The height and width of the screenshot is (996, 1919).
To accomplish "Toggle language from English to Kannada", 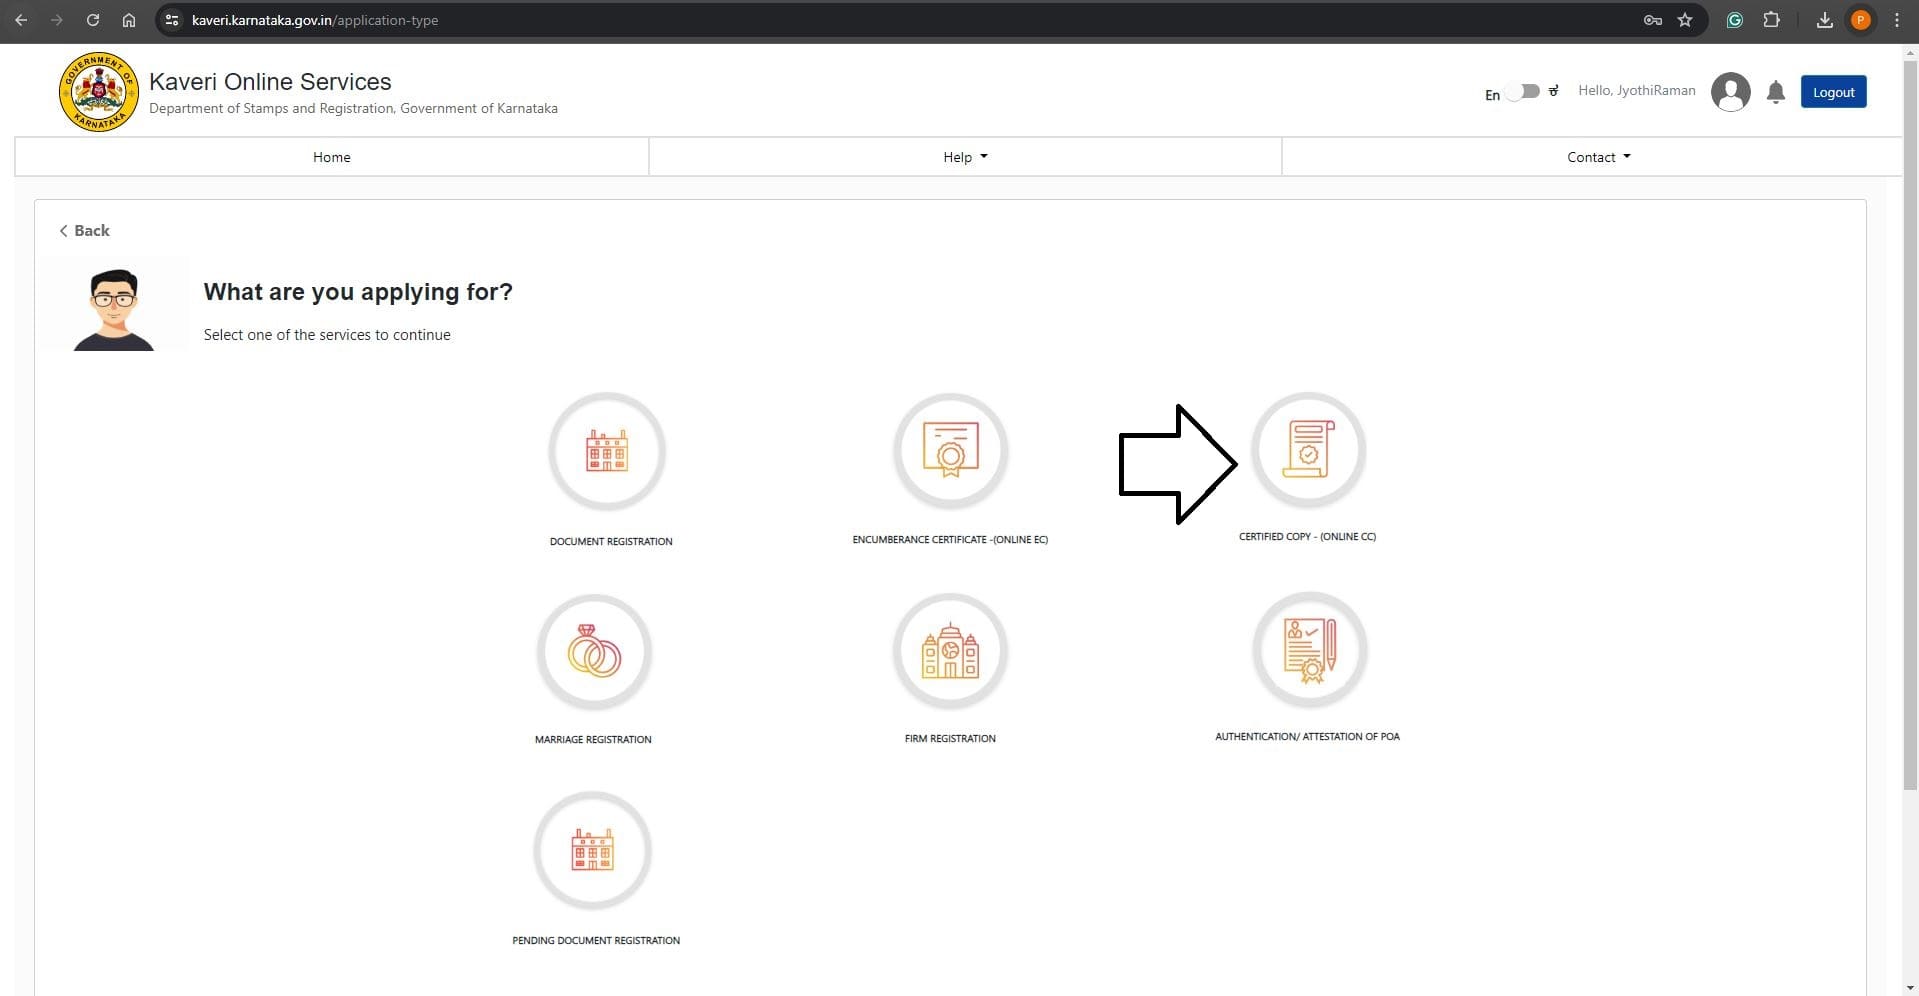I will click(x=1523, y=92).
